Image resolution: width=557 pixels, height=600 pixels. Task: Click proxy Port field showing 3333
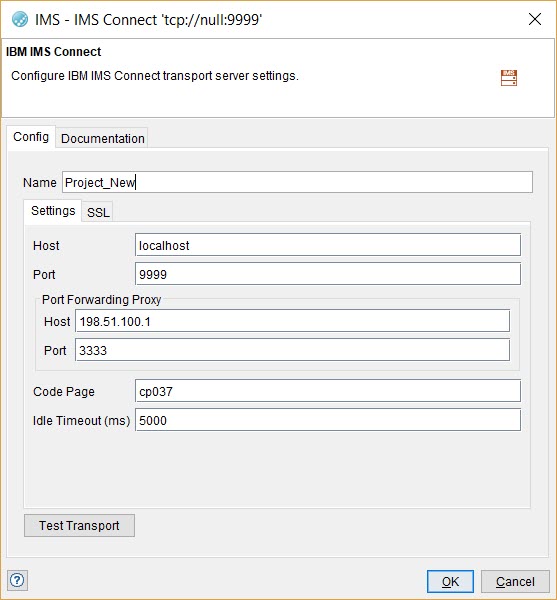point(292,350)
